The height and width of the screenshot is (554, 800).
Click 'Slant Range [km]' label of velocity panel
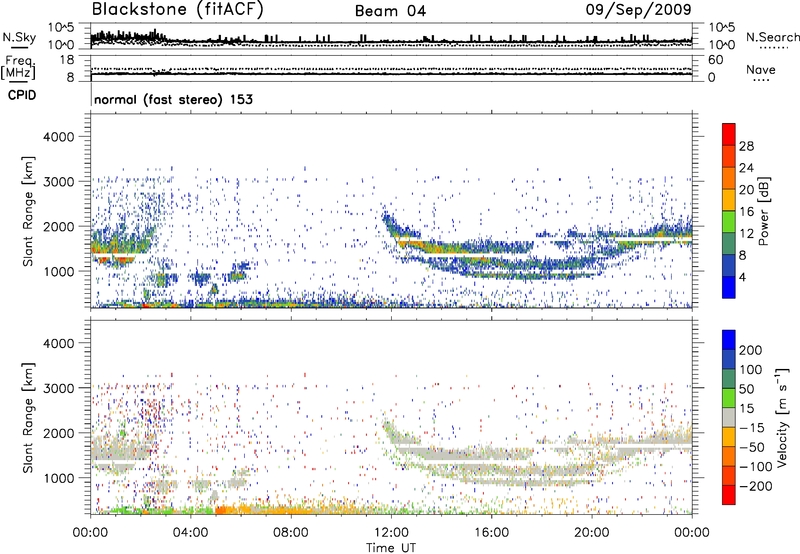[28, 418]
